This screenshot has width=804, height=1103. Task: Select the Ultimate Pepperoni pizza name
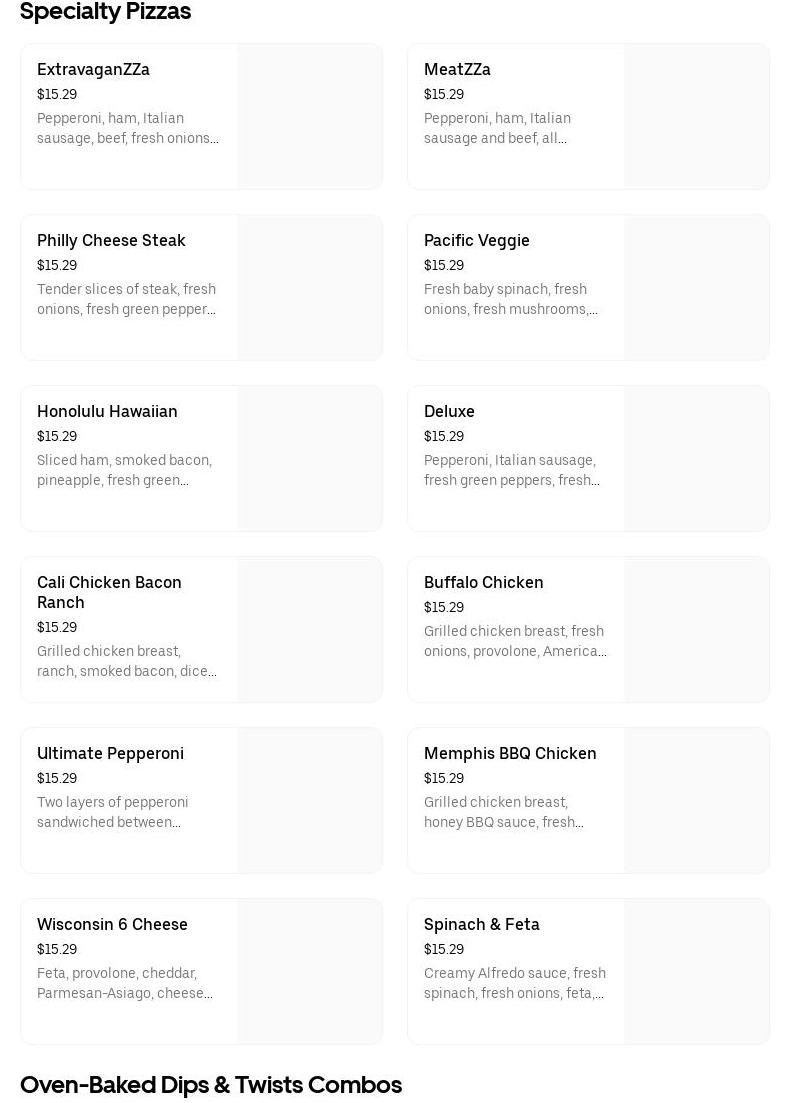[110, 754]
